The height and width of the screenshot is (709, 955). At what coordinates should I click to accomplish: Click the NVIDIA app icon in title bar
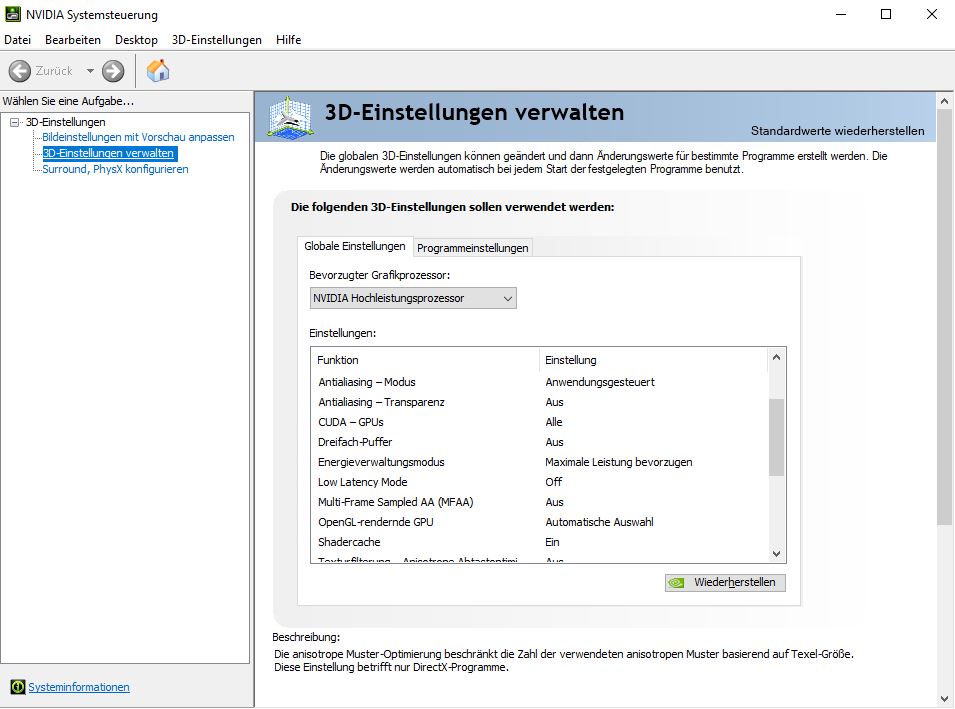click(x=12, y=14)
